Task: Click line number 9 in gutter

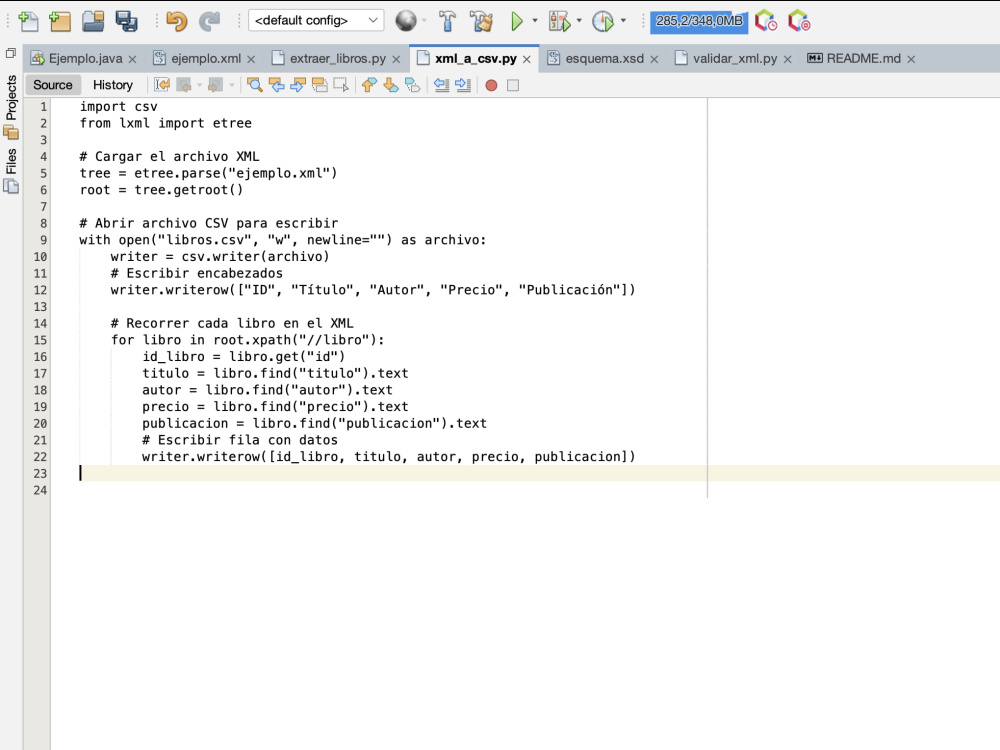Action: click(x=43, y=240)
